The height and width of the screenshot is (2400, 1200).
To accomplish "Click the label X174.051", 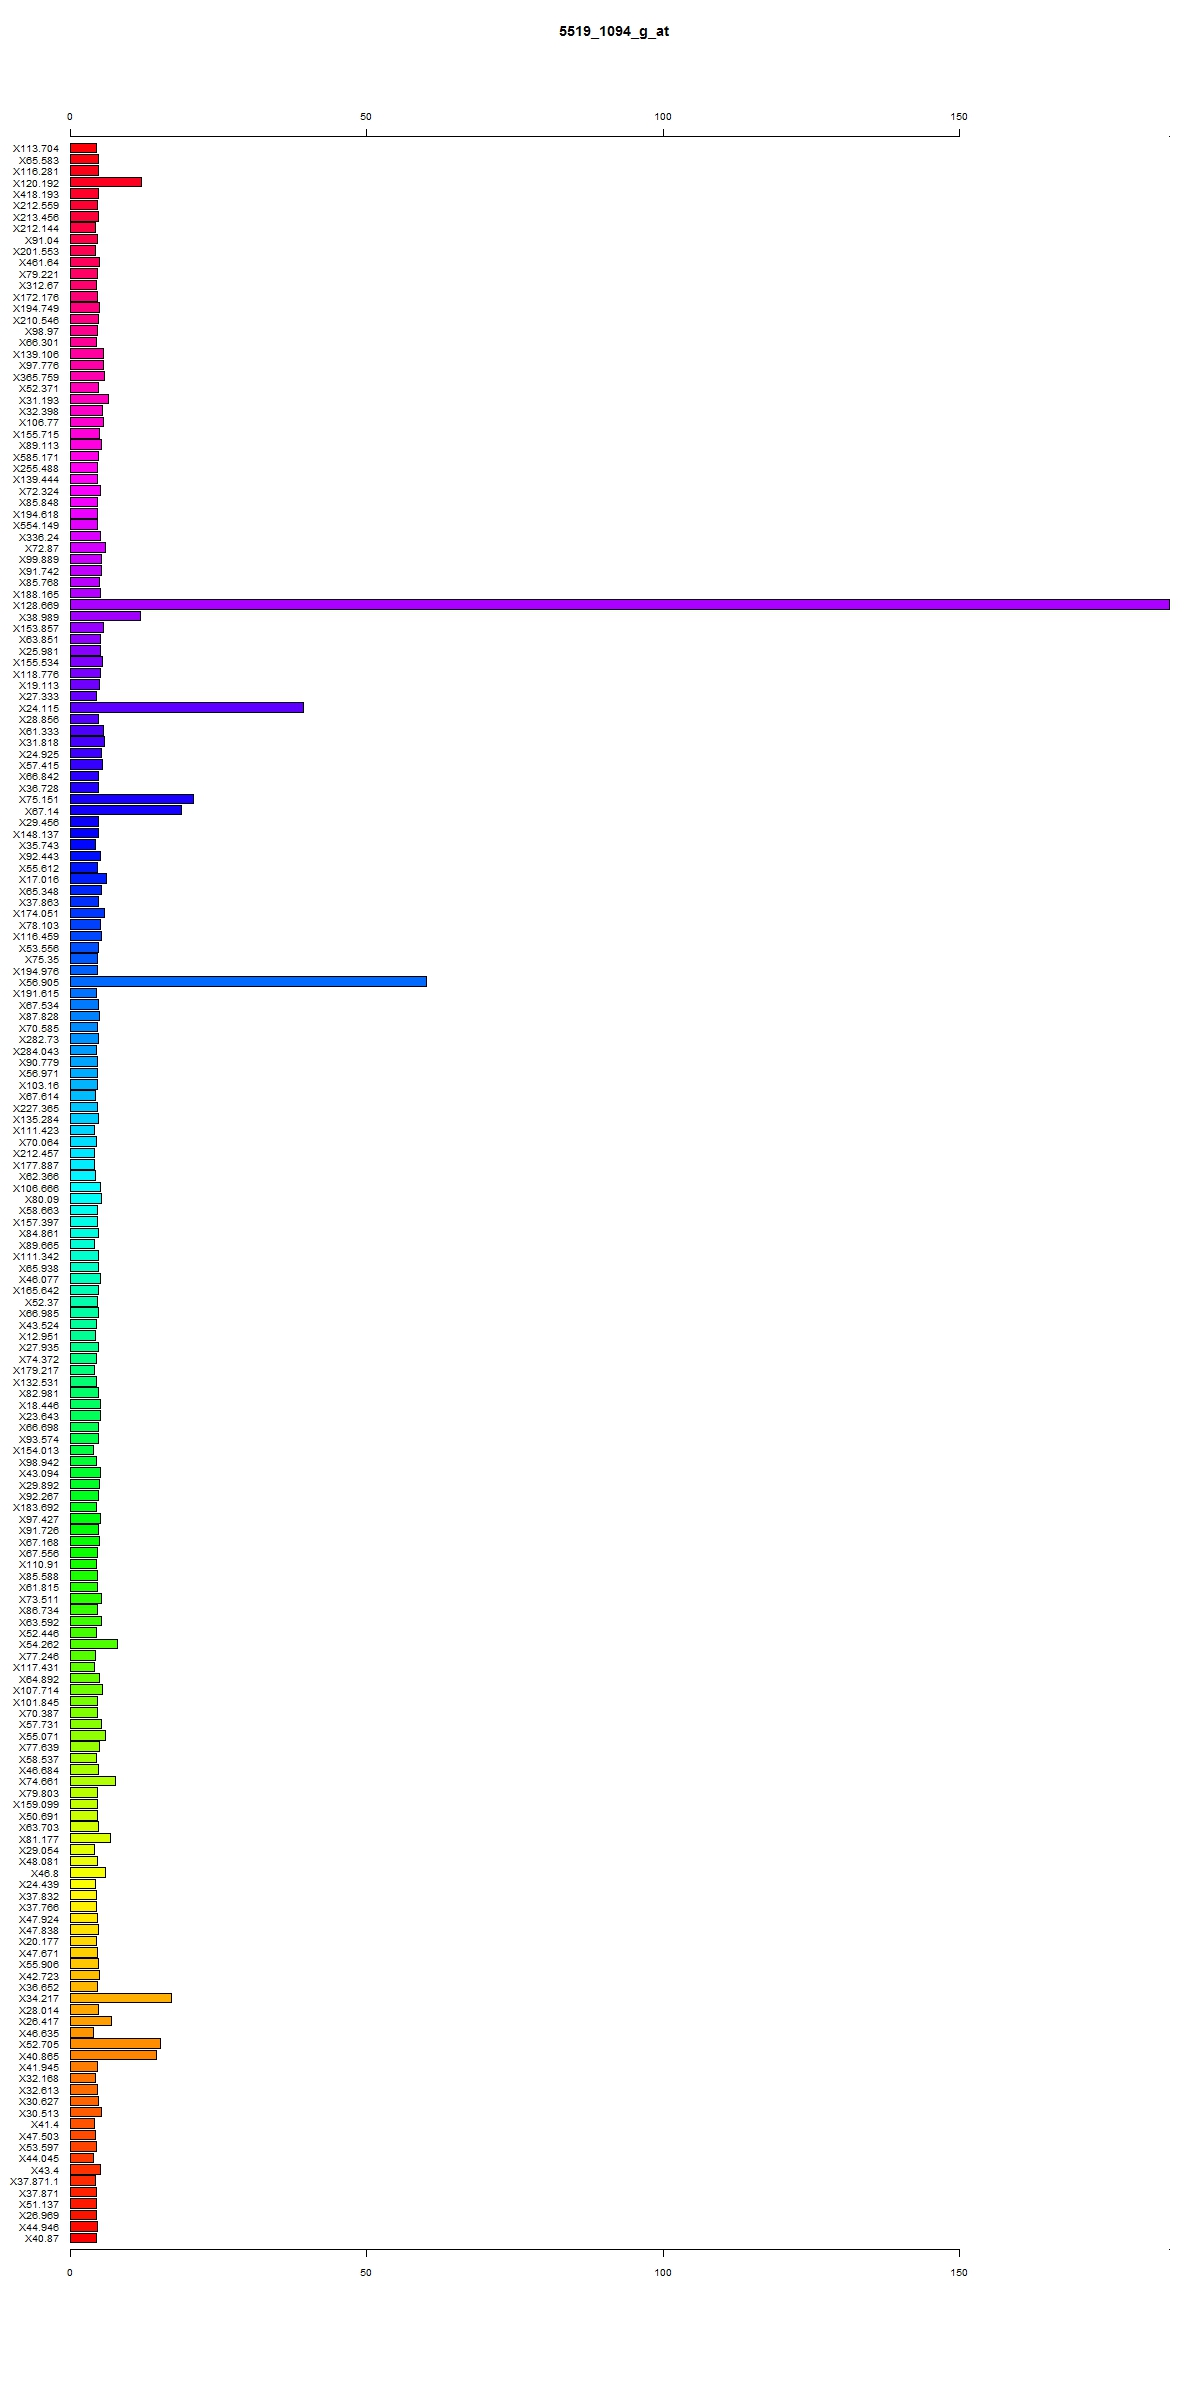I will [36, 914].
